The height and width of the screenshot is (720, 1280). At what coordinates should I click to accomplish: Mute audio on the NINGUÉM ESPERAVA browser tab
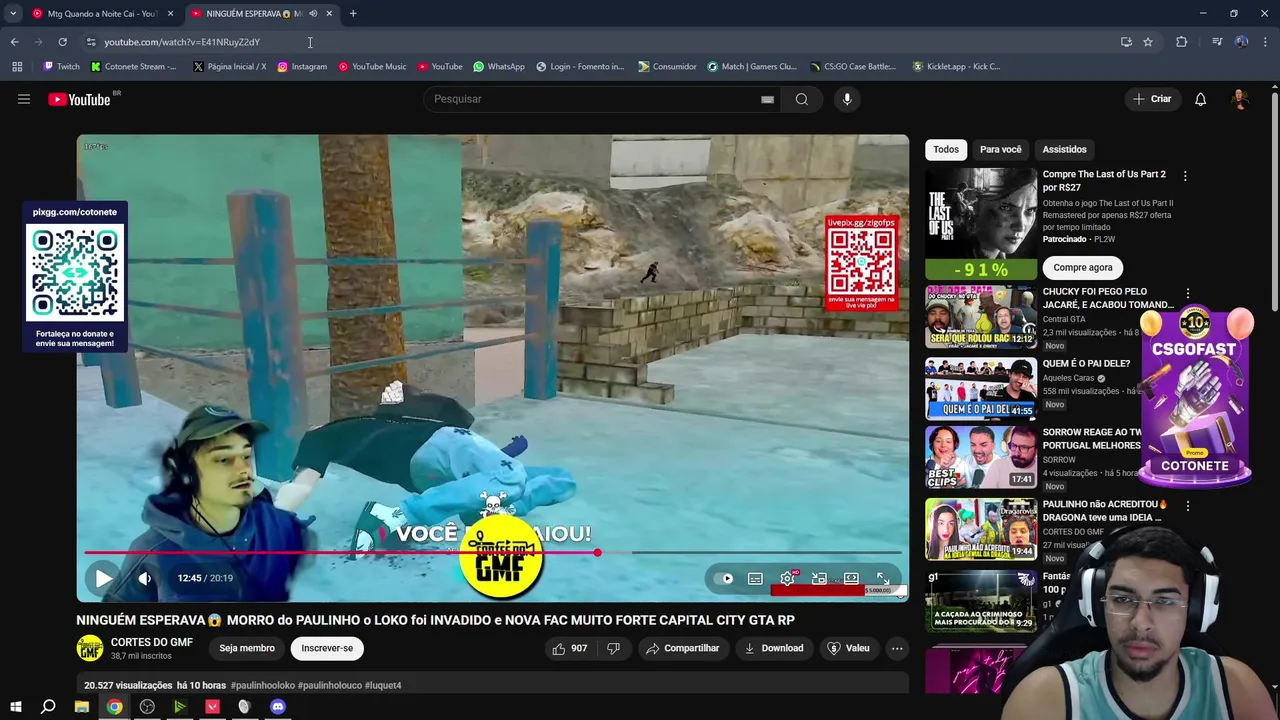(313, 13)
